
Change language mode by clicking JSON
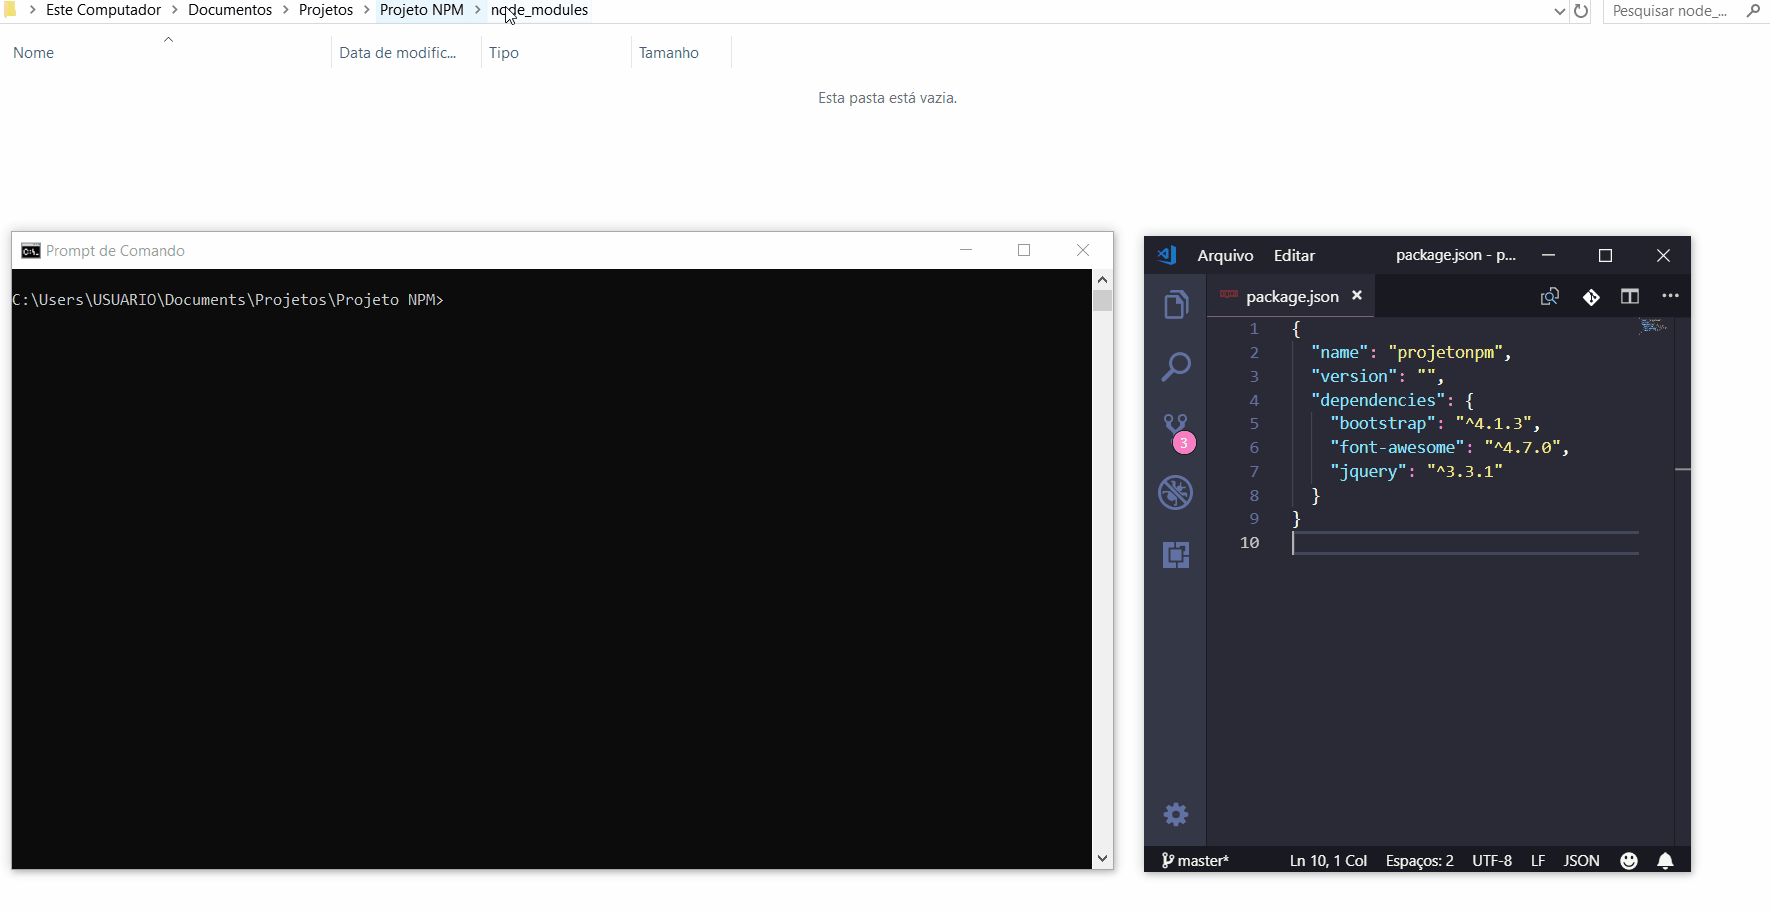click(x=1581, y=860)
